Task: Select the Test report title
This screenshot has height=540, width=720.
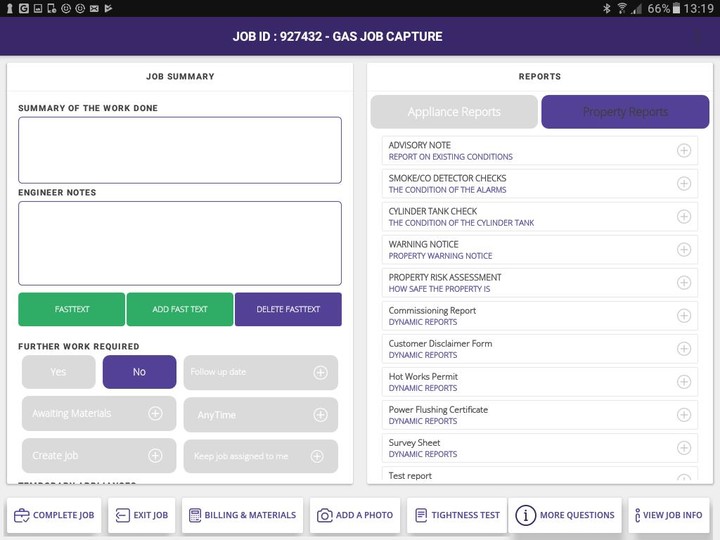Action: click(x=410, y=476)
